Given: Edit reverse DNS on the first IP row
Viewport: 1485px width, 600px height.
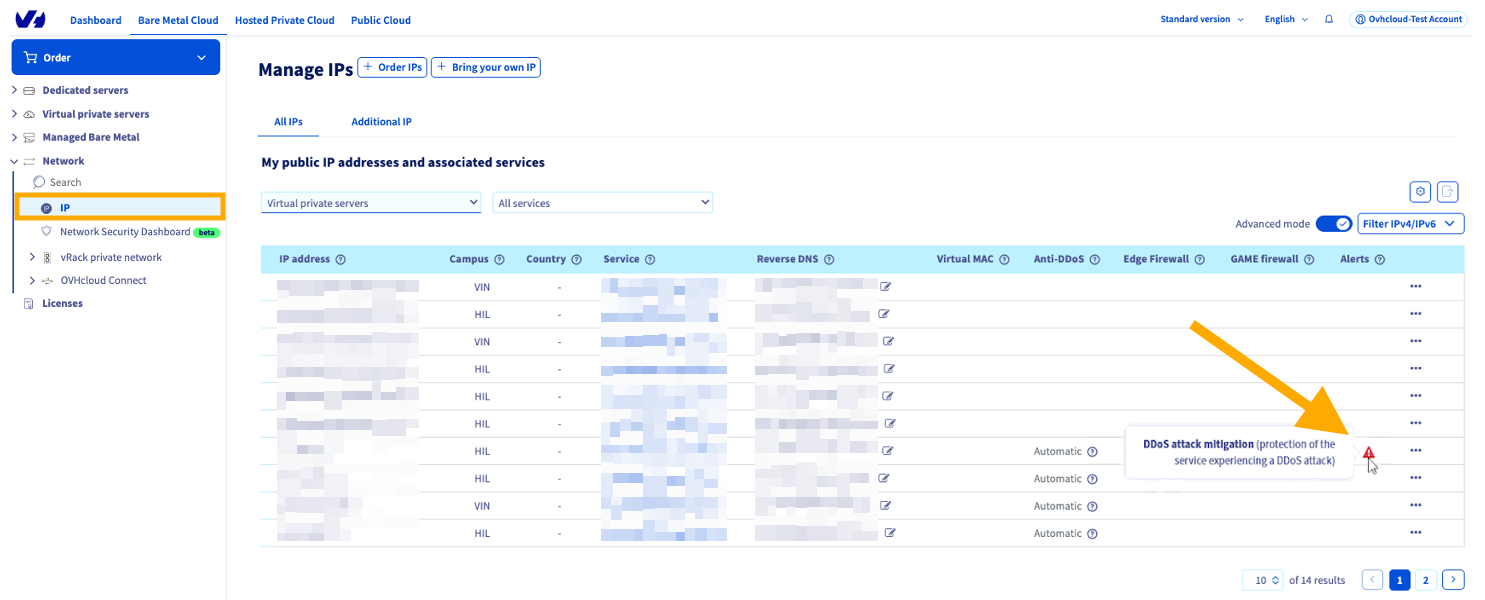Looking at the screenshot, I should [884, 286].
